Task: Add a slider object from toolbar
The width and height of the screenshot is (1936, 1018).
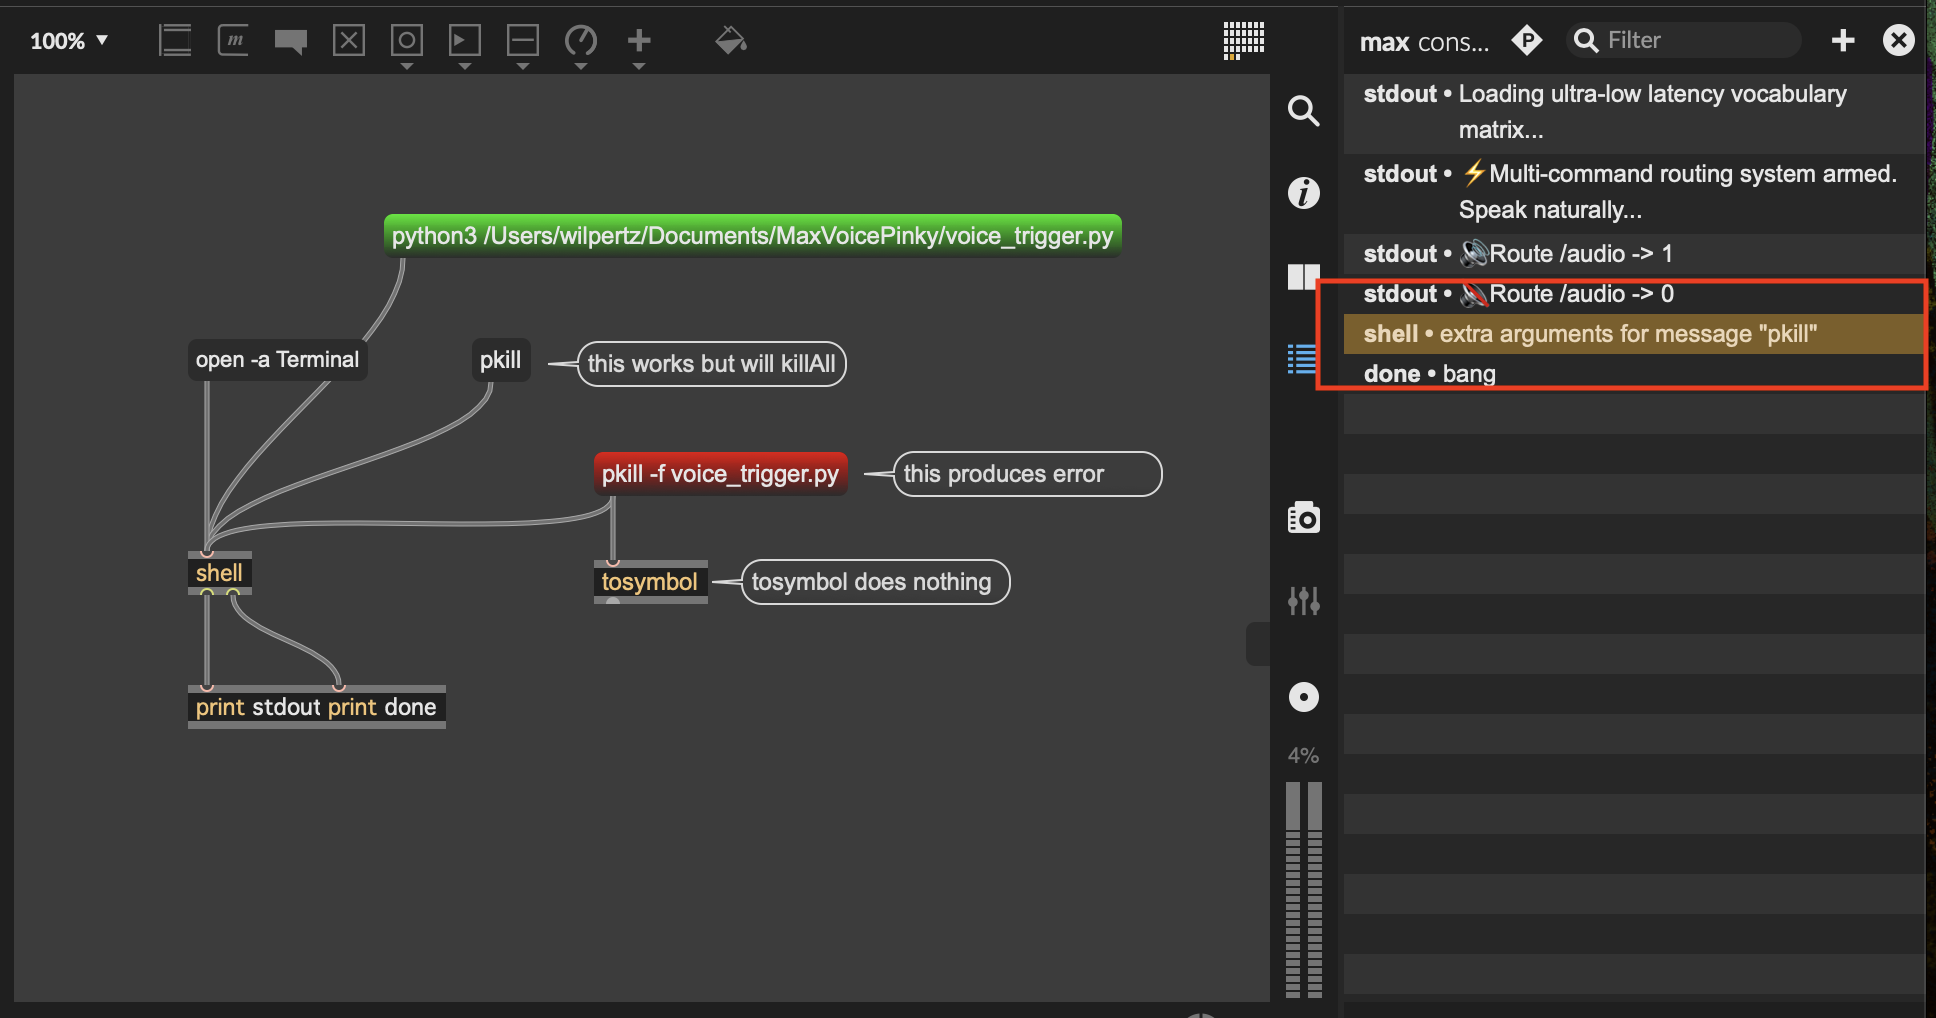Action: click(522, 41)
